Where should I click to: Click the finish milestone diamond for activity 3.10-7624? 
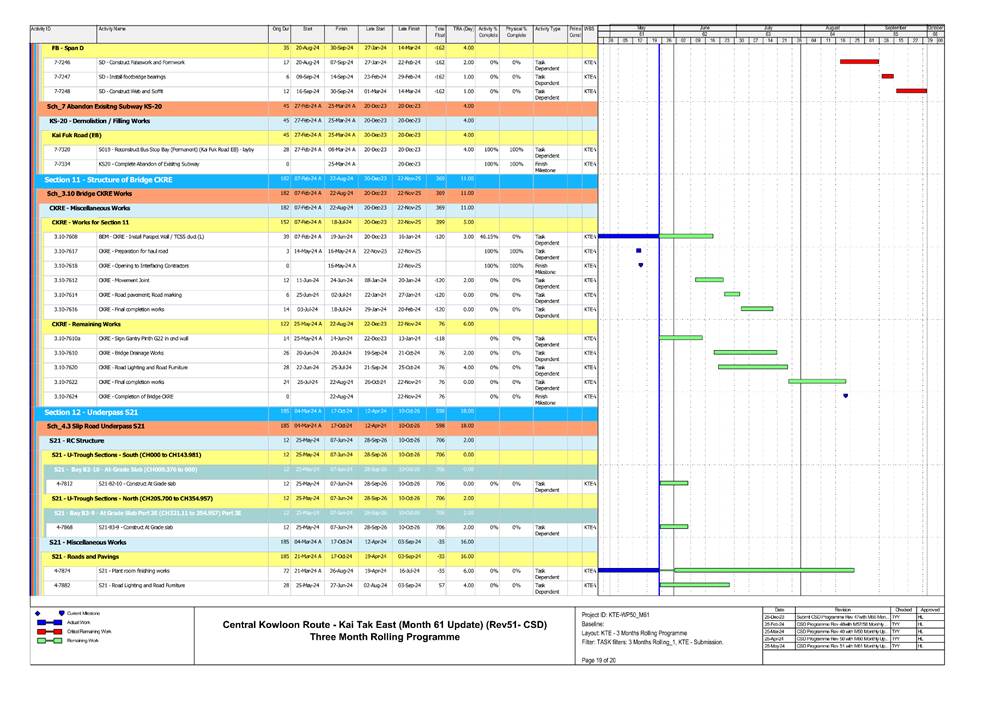tap(845, 394)
